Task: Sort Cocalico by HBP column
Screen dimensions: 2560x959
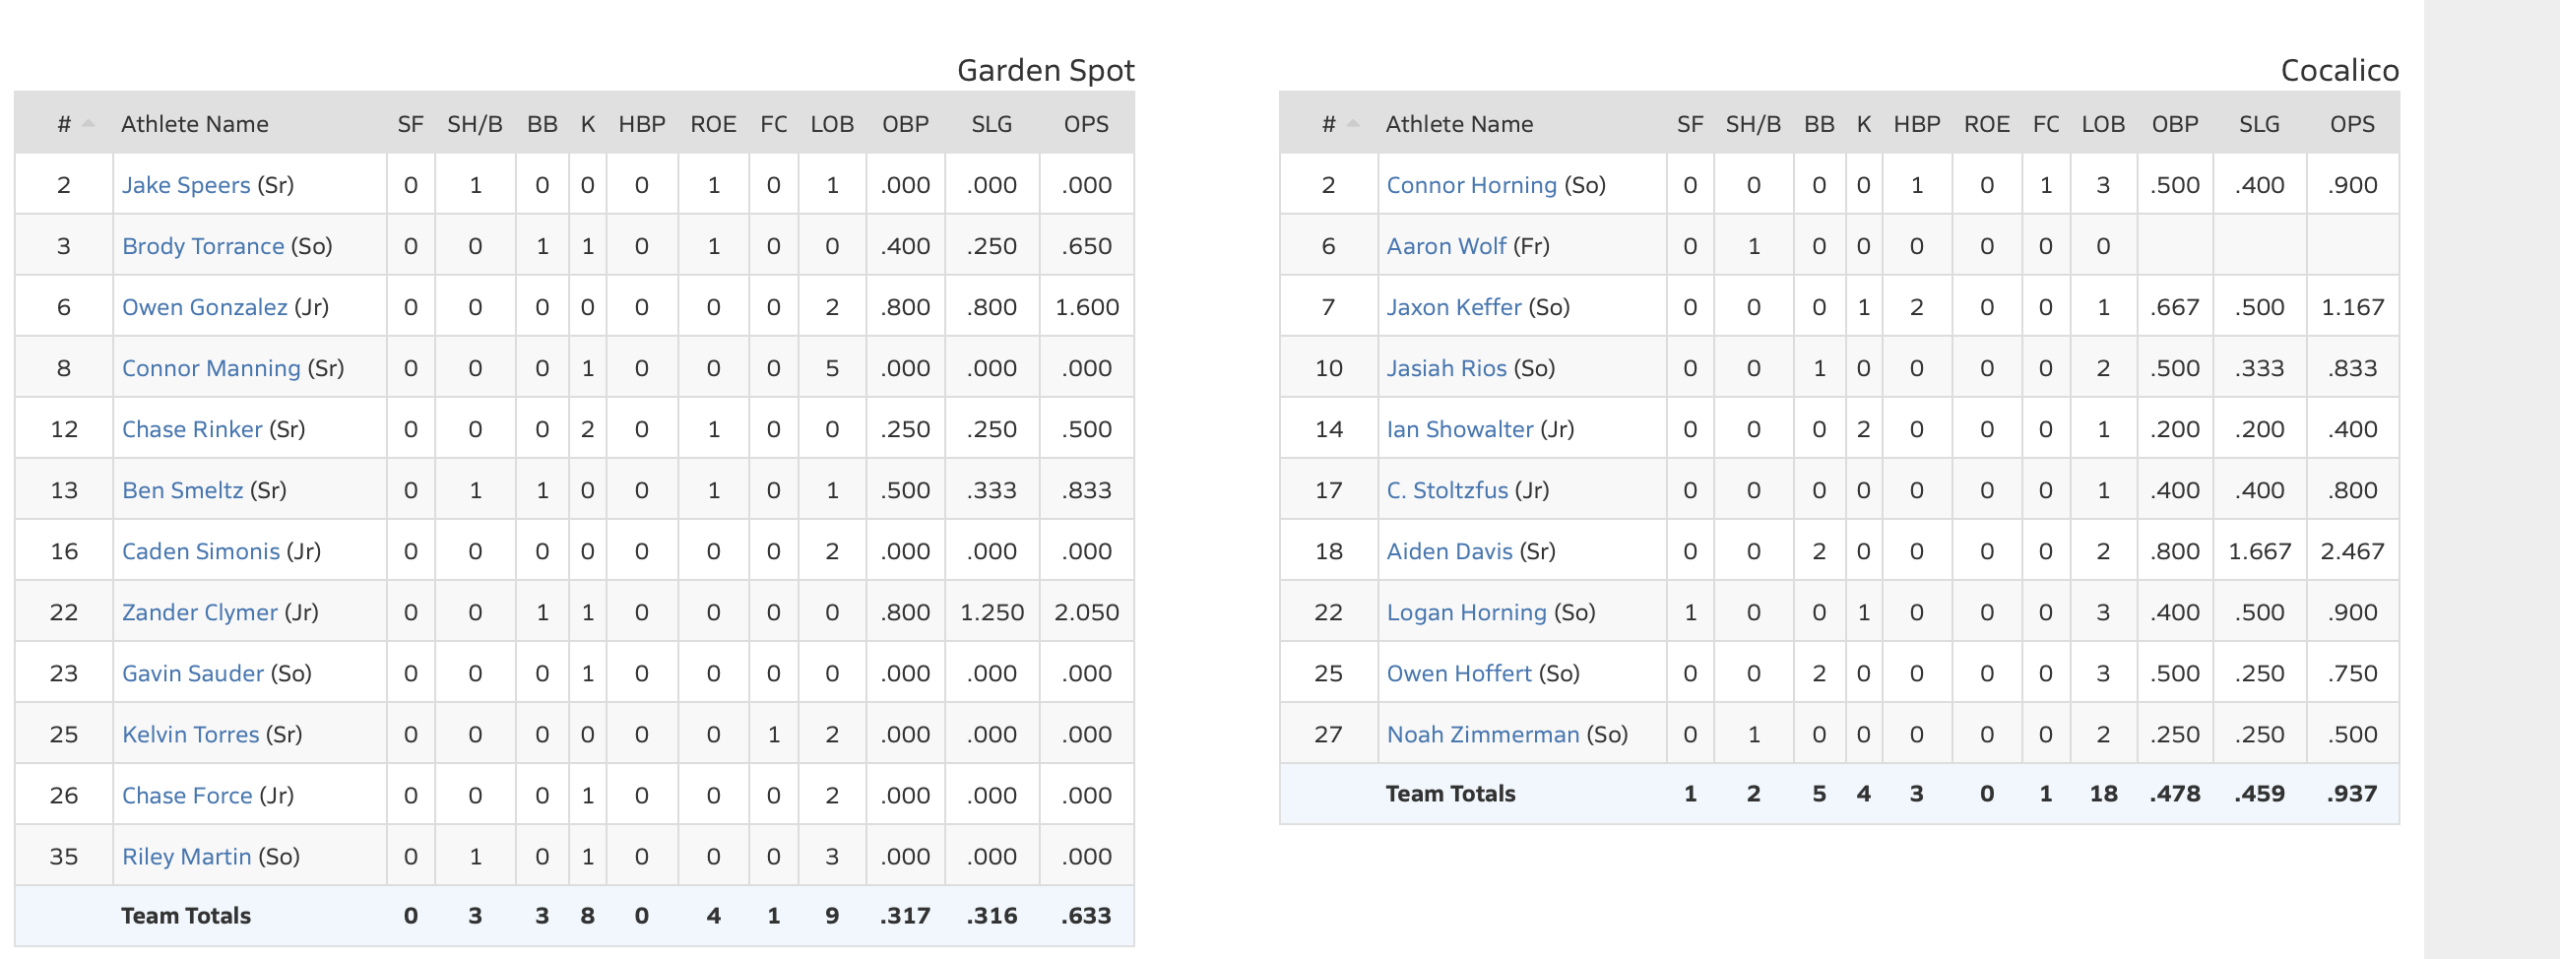Action: pyautogui.click(x=1916, y=124)
